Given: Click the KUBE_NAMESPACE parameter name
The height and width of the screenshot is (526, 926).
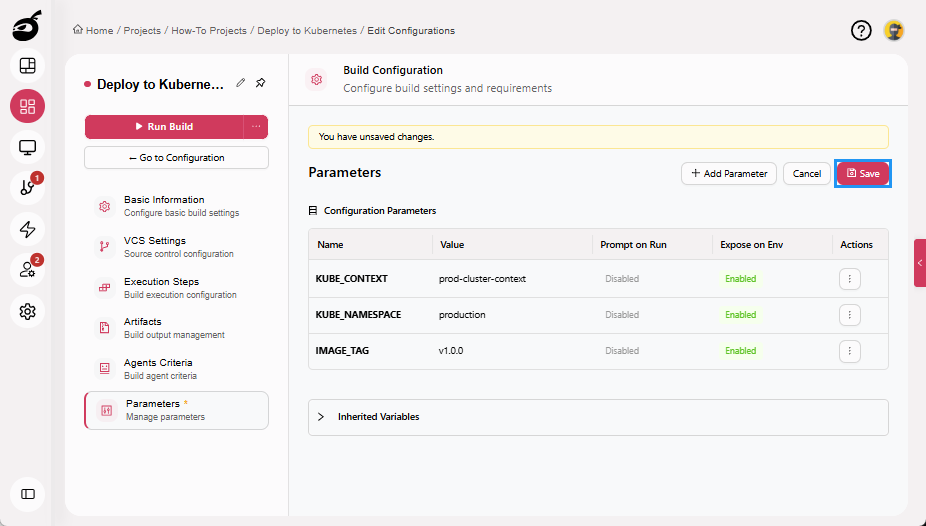Looking at the screenshot, I should pyautogui.click(x=358, y=315).
